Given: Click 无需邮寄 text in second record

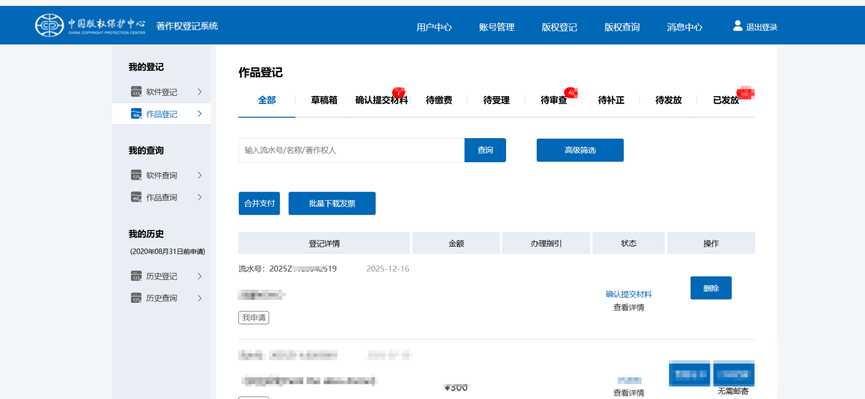Looking at the screenshot, I should (733, 391).
